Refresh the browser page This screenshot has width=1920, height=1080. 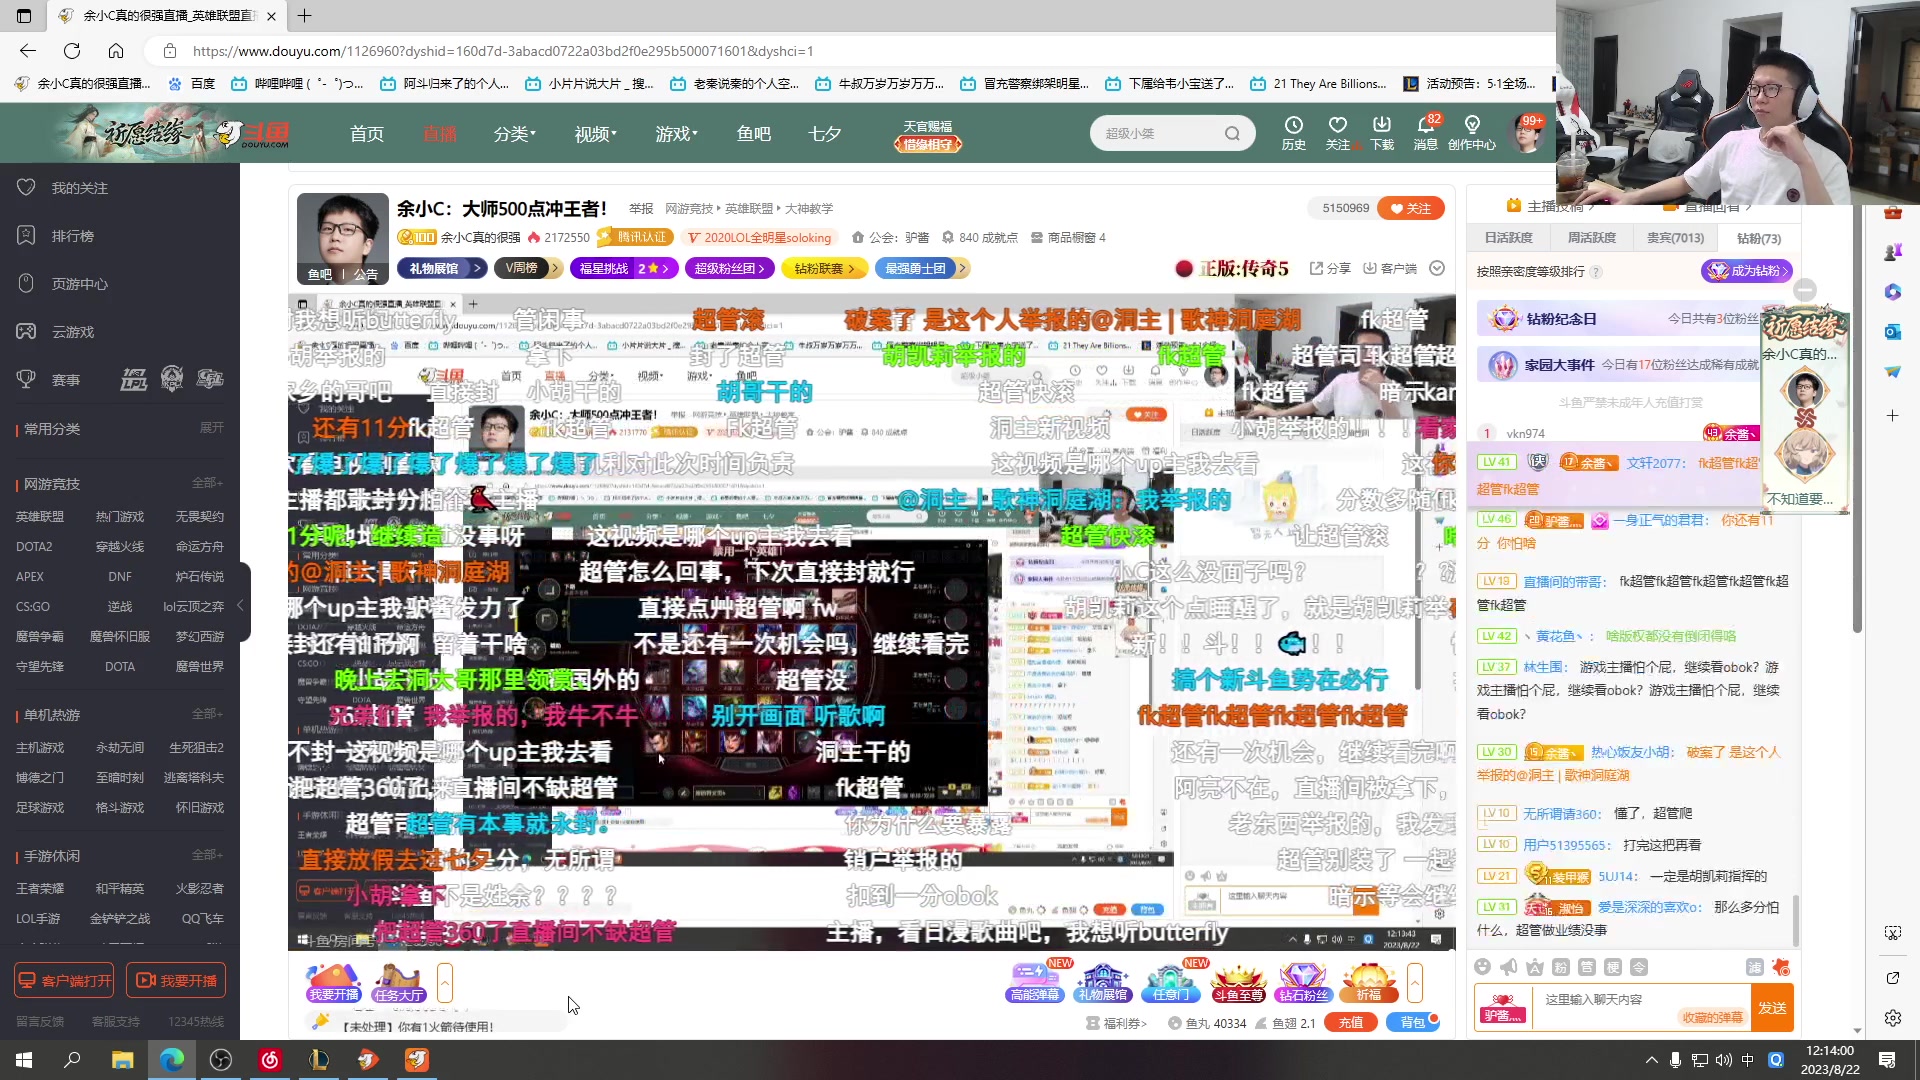(72, 51)
